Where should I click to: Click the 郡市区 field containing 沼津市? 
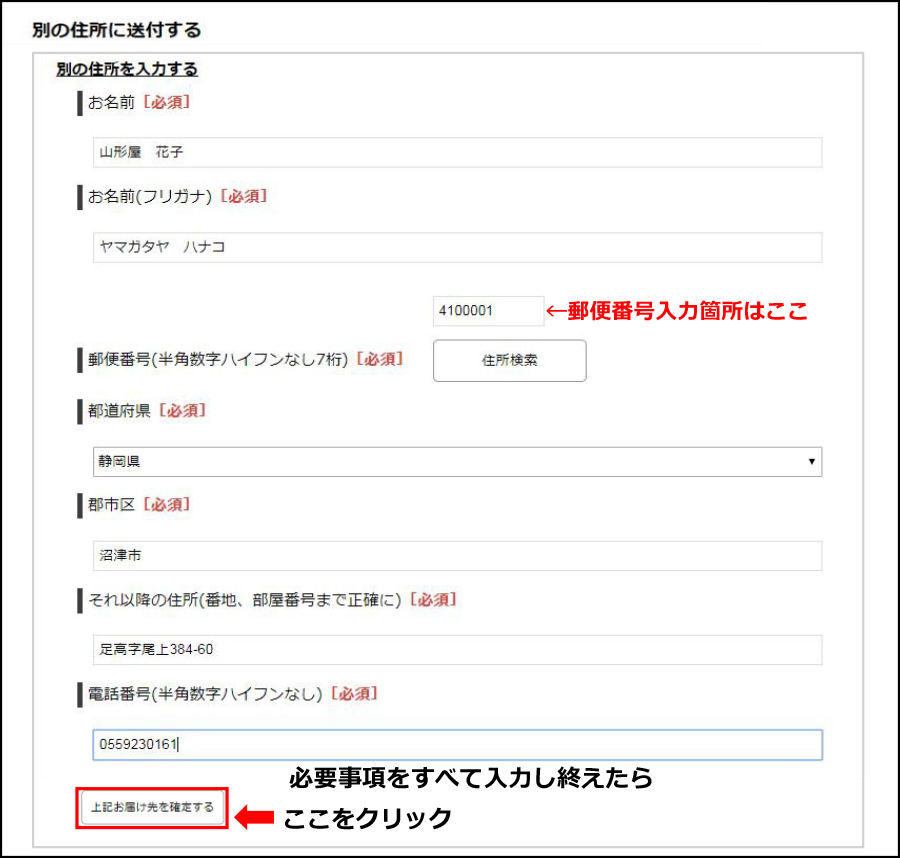point(456,556)
